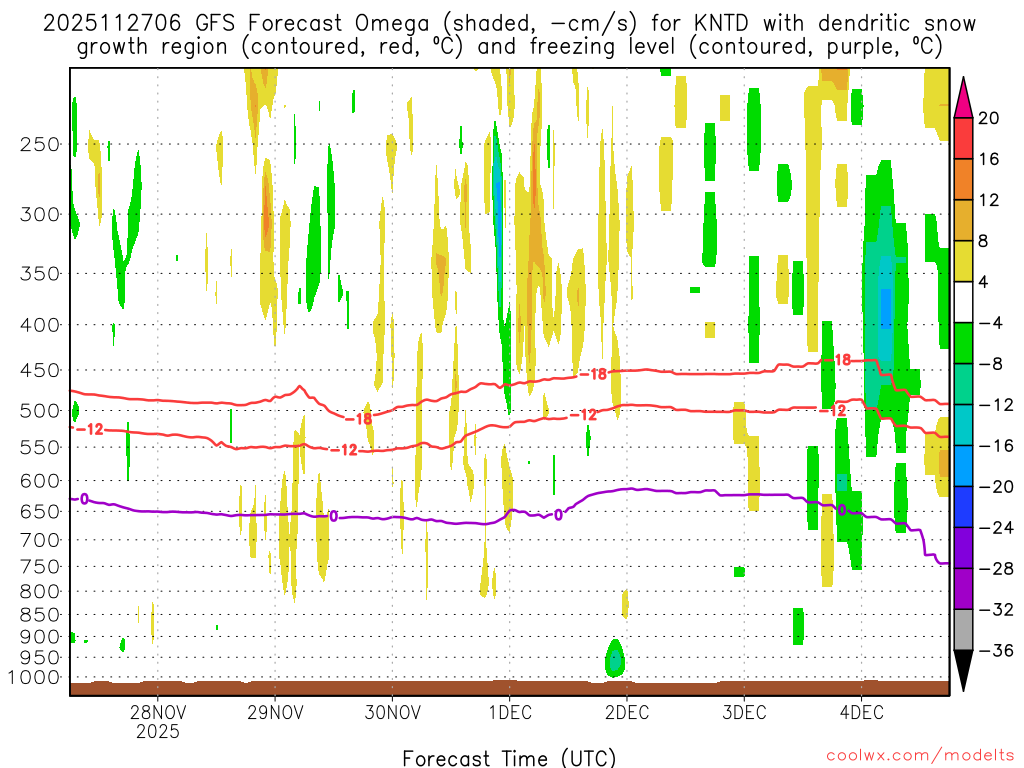Click the orange swatch between 12 and 16
The width and height of the screenshot is (1024, 768).
point(963,180)
